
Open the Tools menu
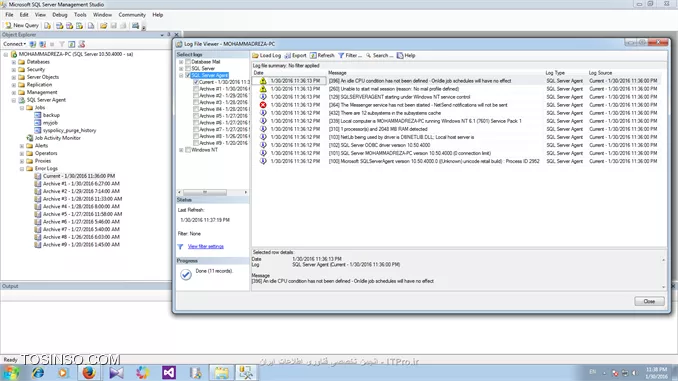(80, 15)
